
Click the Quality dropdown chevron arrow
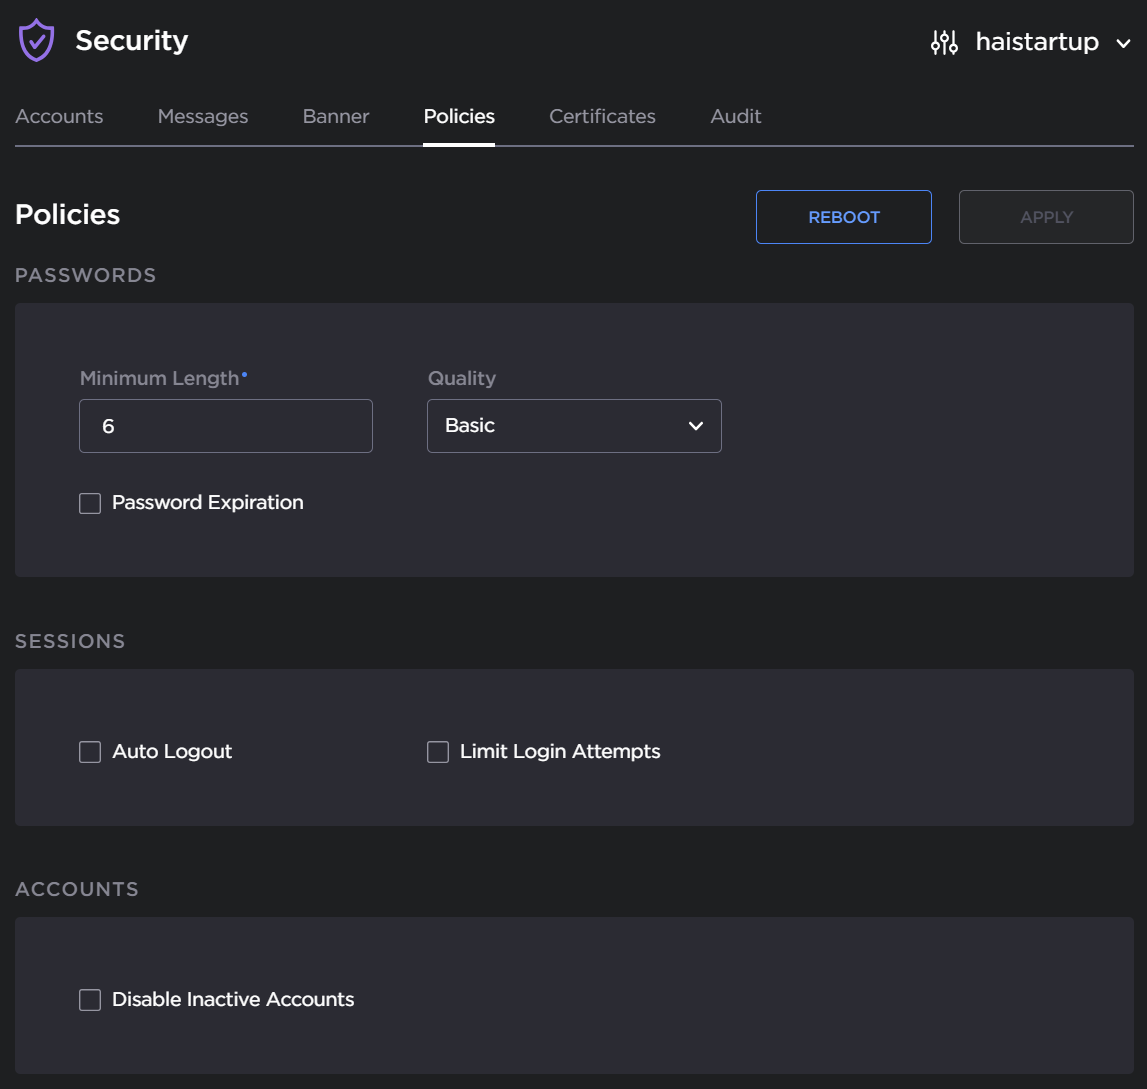[696, 426]
